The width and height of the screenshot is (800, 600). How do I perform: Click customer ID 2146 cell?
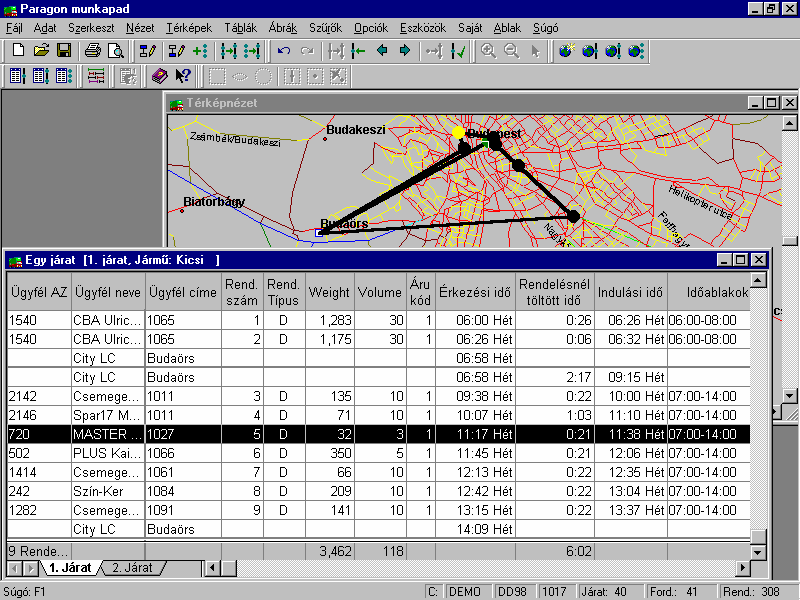39,415
